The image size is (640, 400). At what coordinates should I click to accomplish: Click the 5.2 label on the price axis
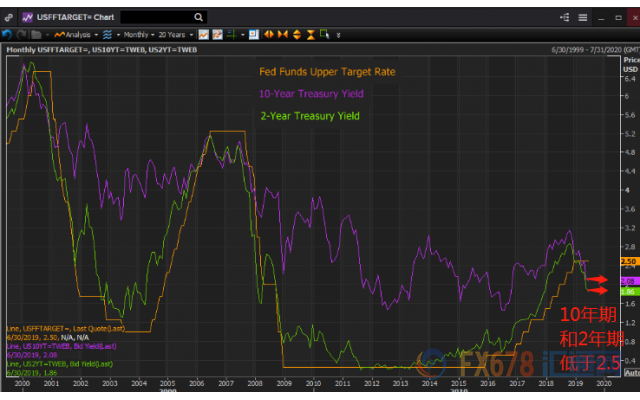point(630,133)
